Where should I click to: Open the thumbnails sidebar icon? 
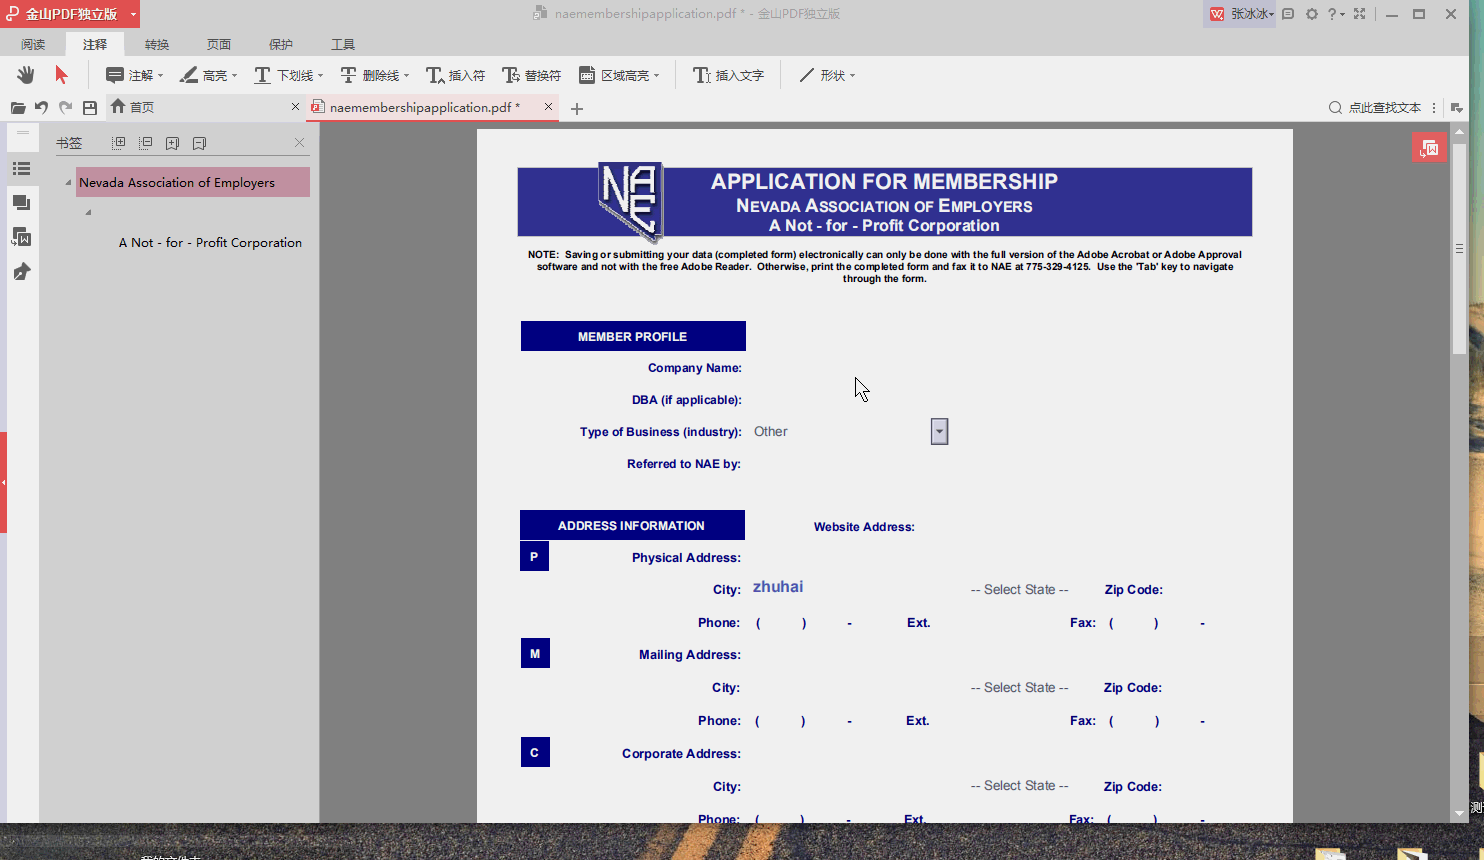click(x=21, y=237)
